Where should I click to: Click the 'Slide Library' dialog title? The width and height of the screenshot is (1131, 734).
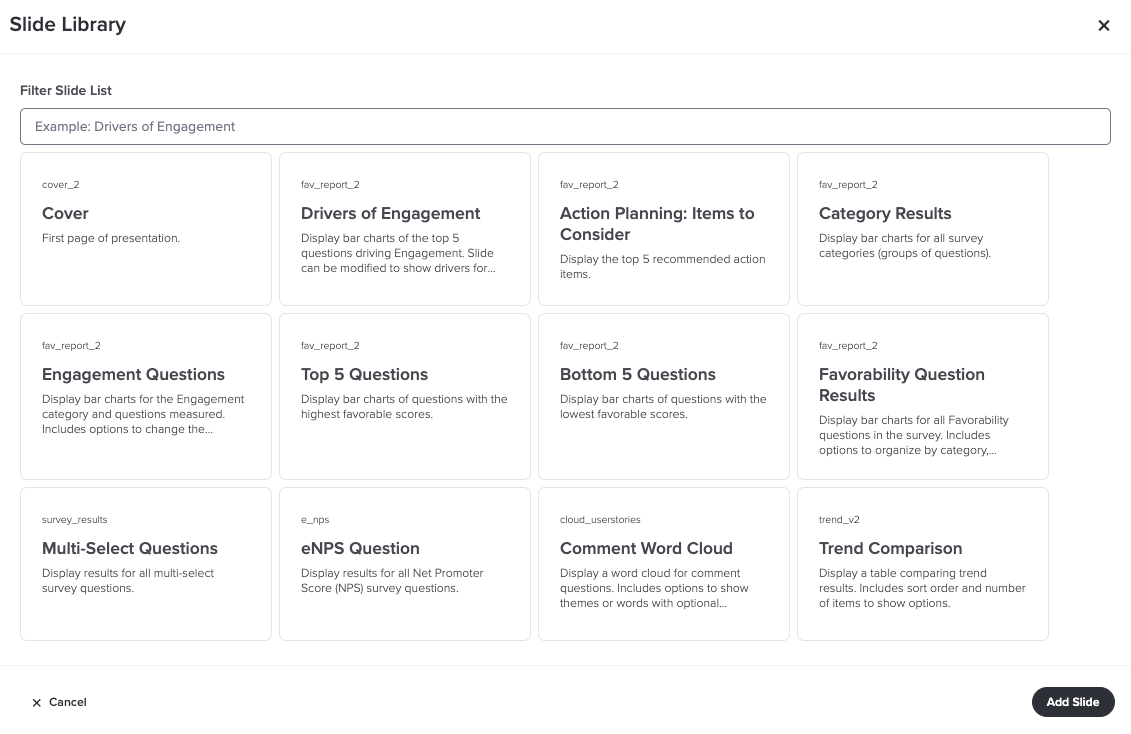[68, 25]
